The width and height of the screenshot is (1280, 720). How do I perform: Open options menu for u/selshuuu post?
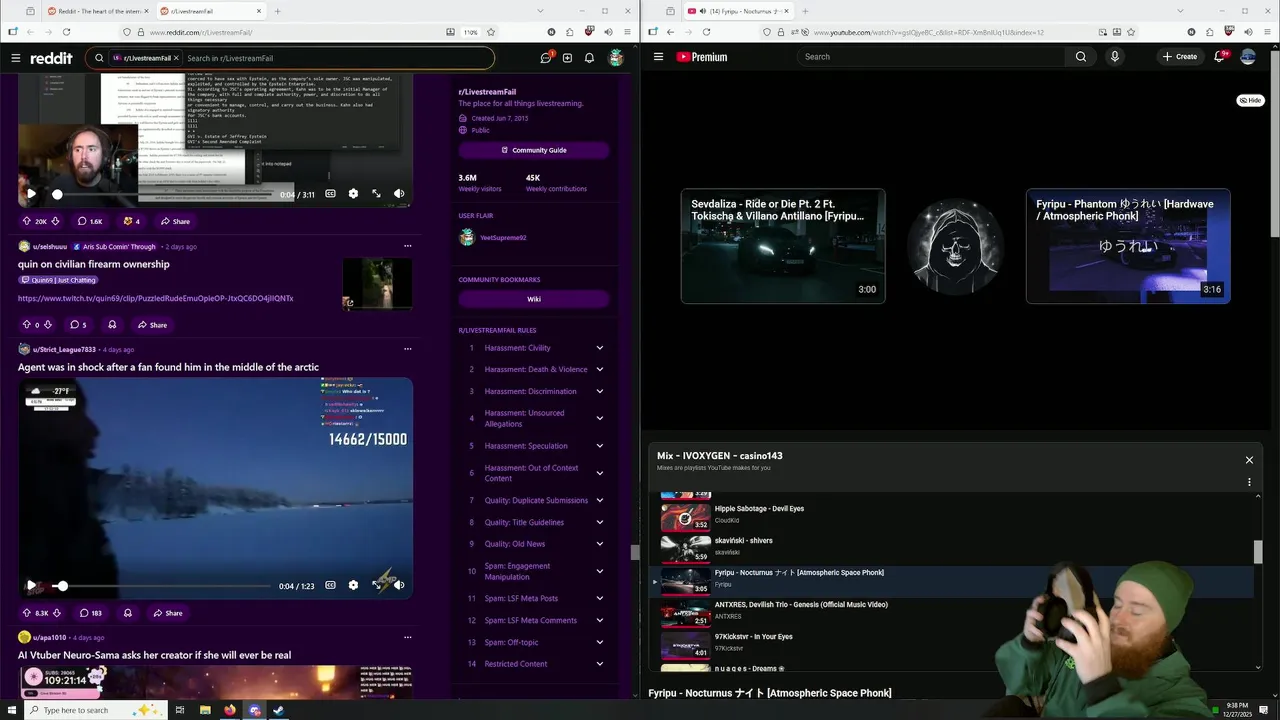click(407, 246)
